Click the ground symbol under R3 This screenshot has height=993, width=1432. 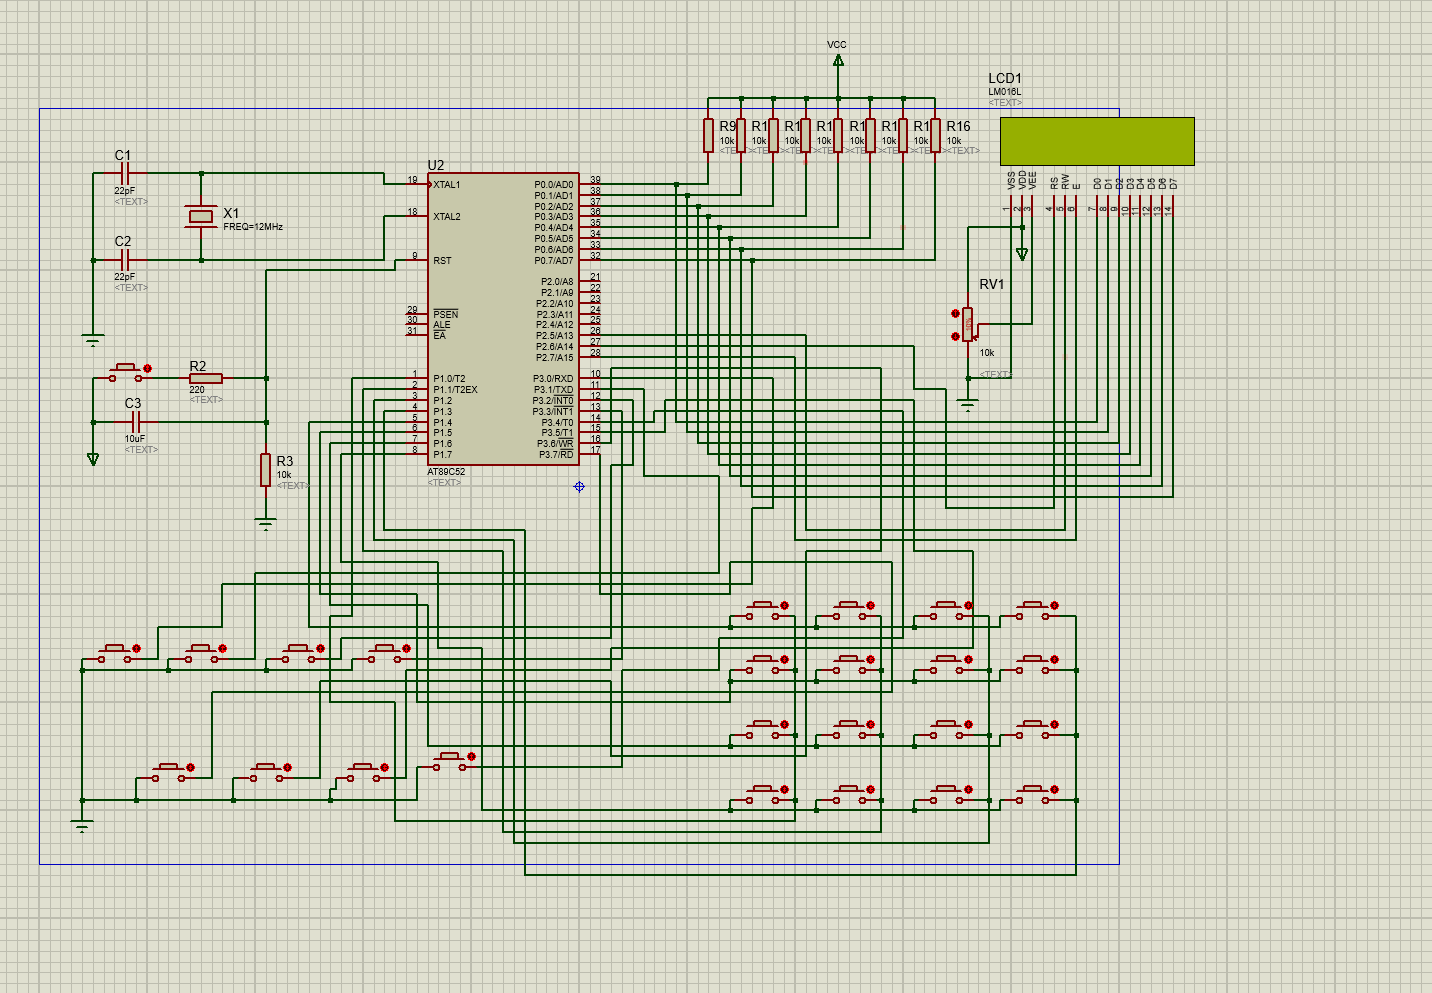(x=265, y=524)
